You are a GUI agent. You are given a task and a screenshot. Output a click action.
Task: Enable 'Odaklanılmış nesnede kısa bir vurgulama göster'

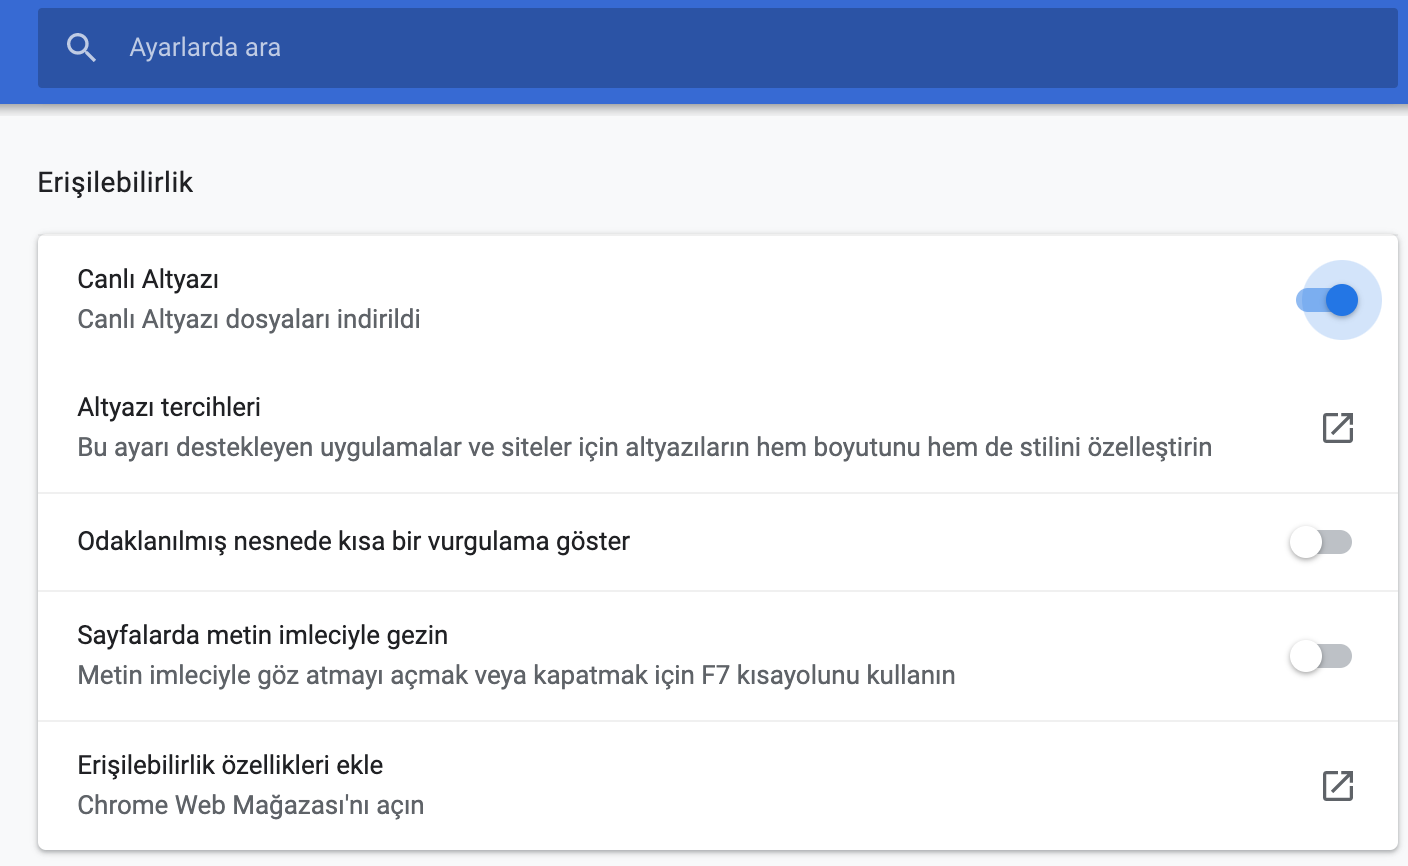point(1320,541)
